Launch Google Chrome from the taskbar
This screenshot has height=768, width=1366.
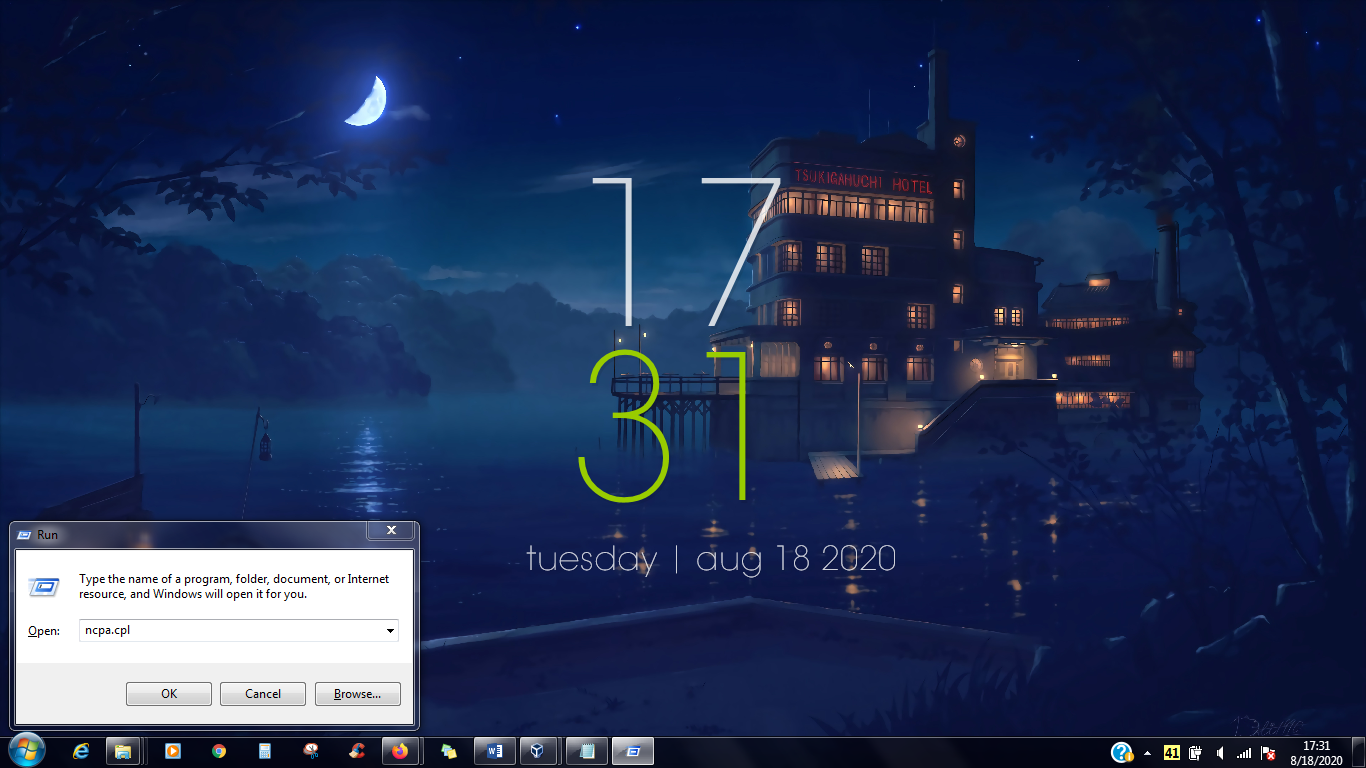[219, 751]
